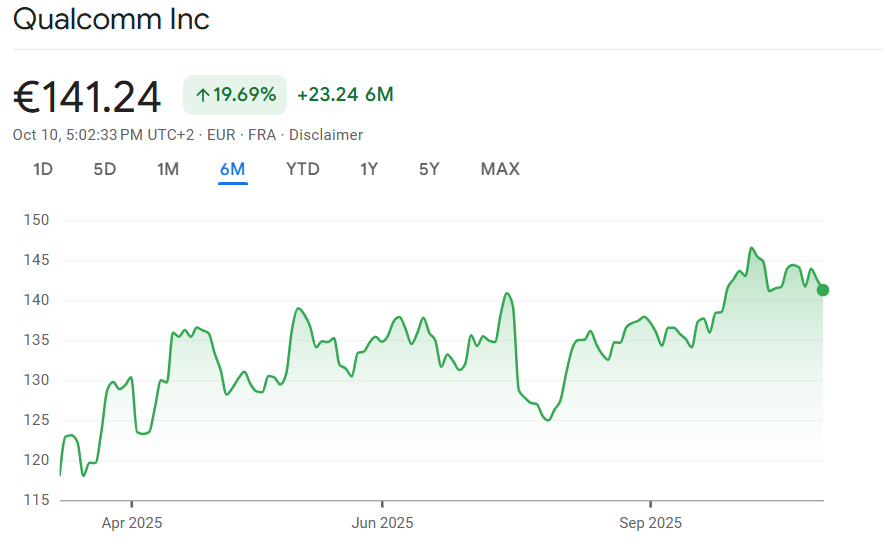Open the Disclaimer link
The image size is (883, 545).
click(326, 135)
